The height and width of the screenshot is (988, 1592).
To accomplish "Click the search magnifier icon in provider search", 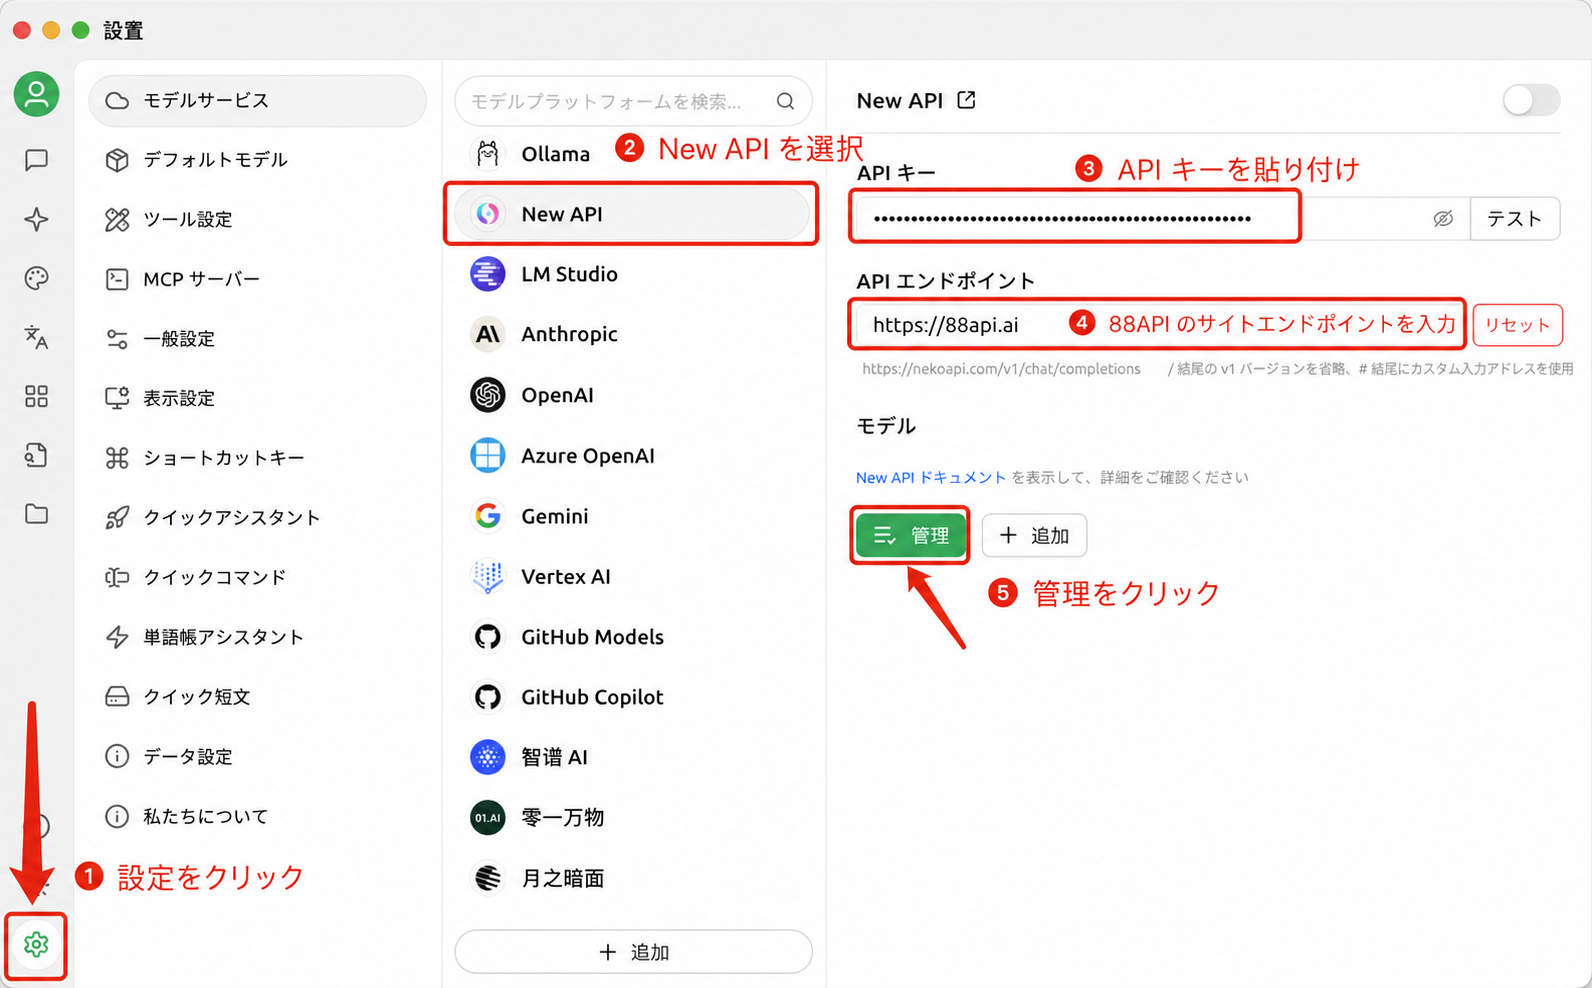I will pyautogui.click(x=785, y=101).
